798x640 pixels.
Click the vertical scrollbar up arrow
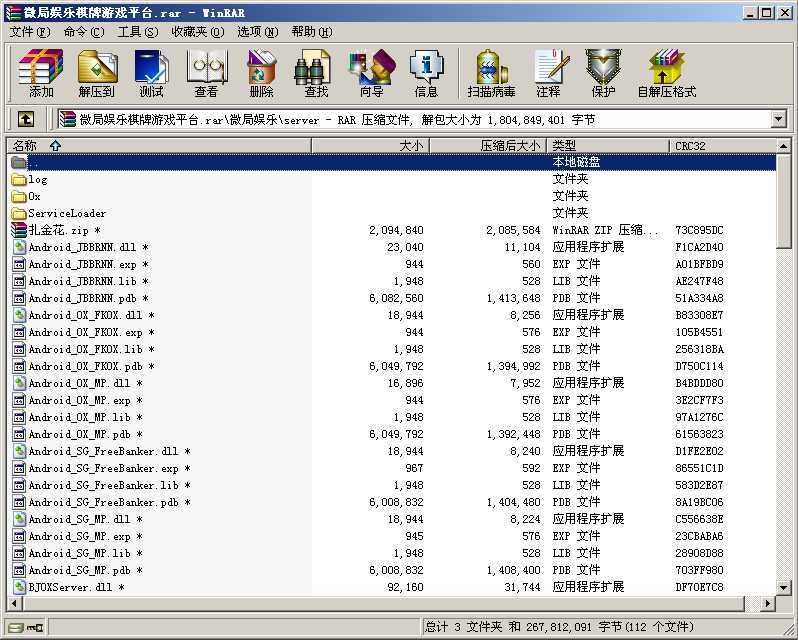[x=784, y=147]
